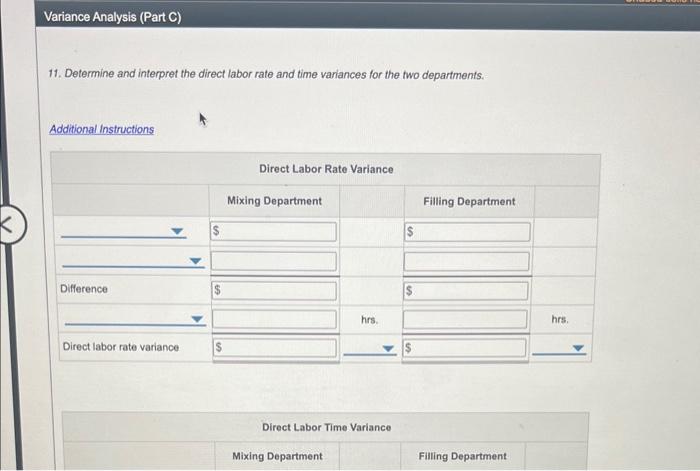
Task: Click 'Filling Department' header in rate variance table
Action: [469, 202]
